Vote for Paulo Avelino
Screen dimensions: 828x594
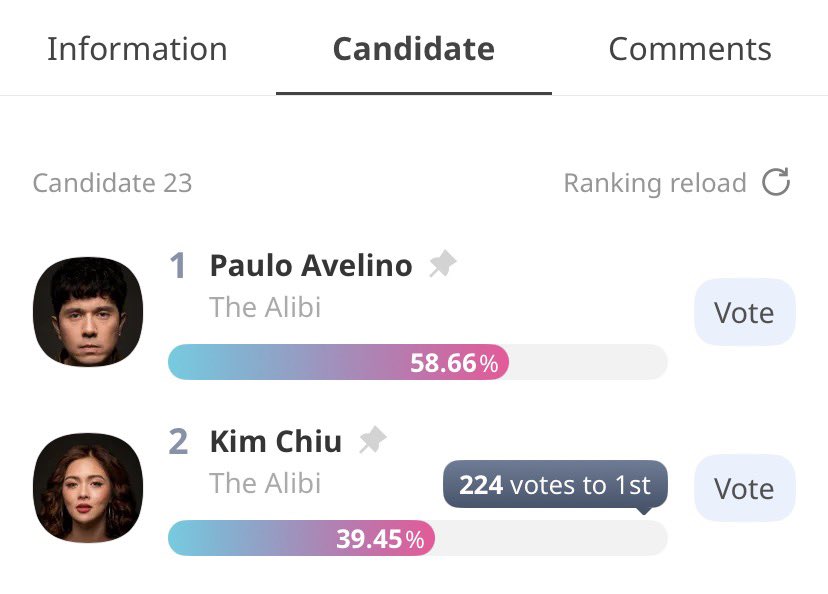(x=745, y=312)
